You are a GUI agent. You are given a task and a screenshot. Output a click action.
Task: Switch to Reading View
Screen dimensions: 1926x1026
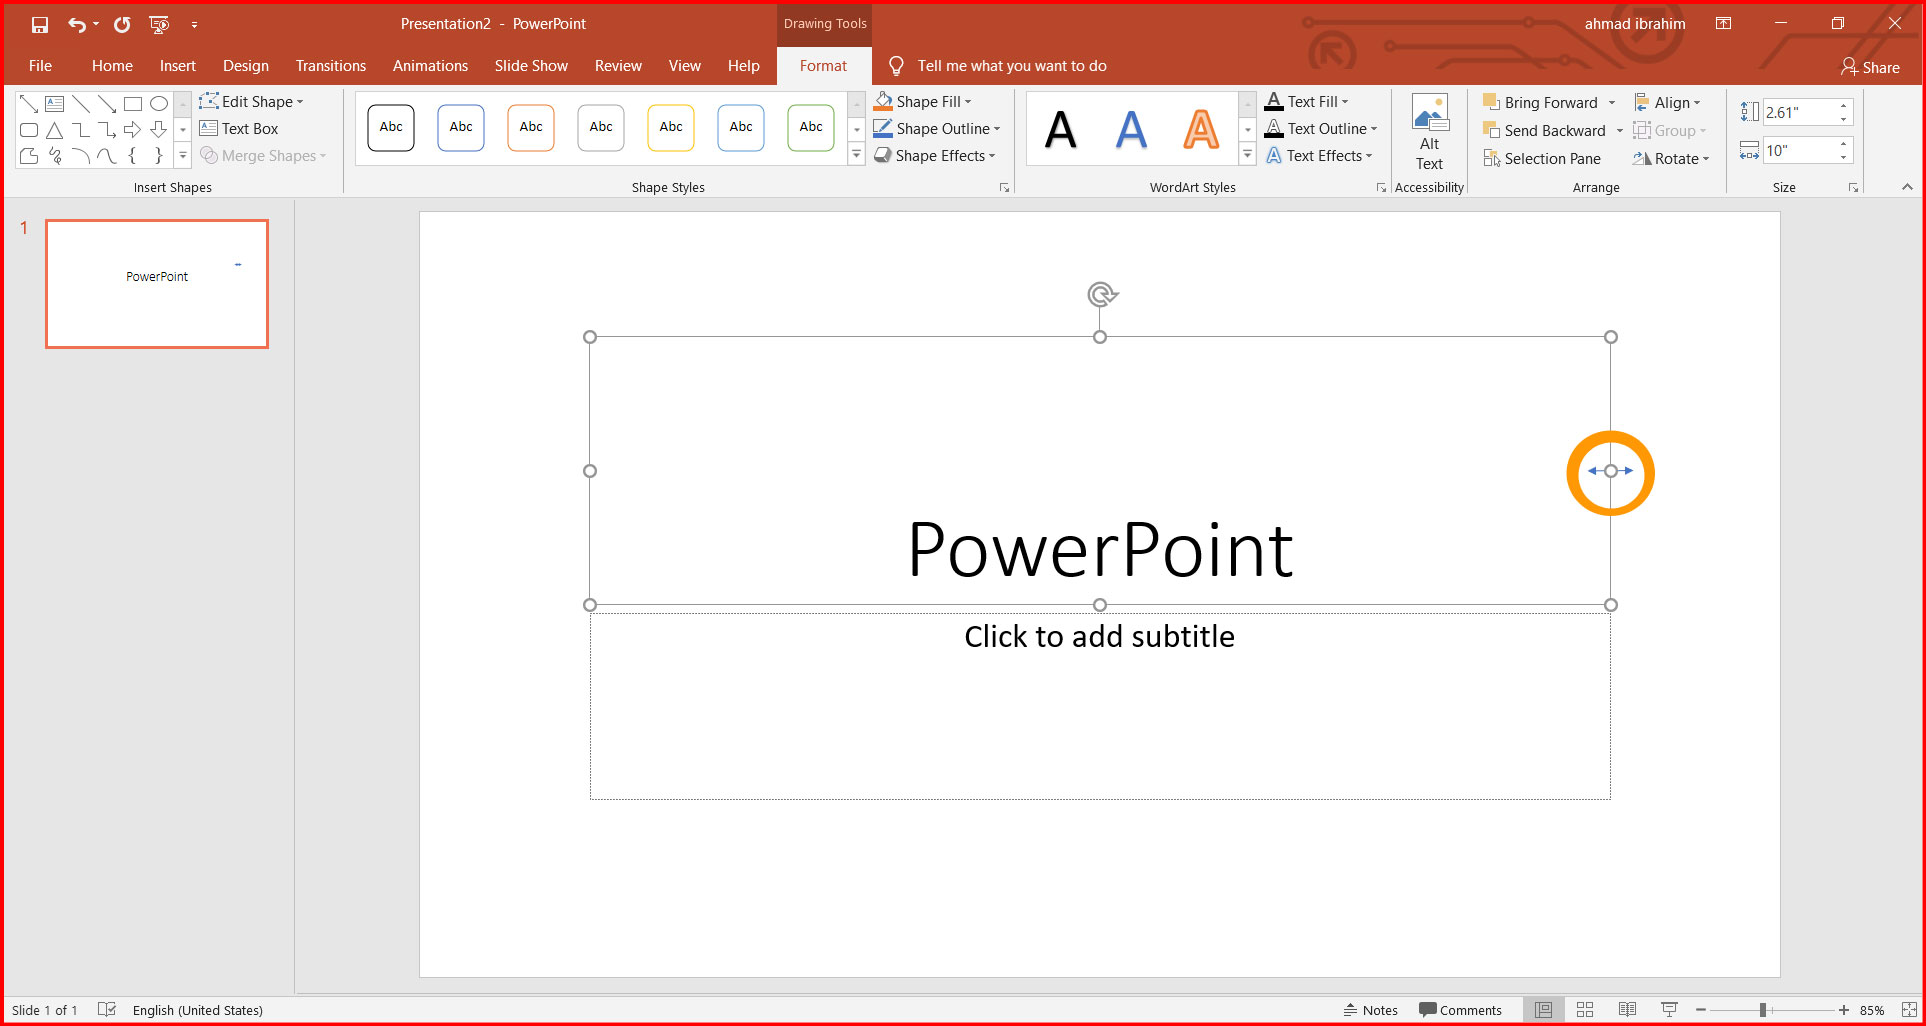click(x=1627, y=1010)
